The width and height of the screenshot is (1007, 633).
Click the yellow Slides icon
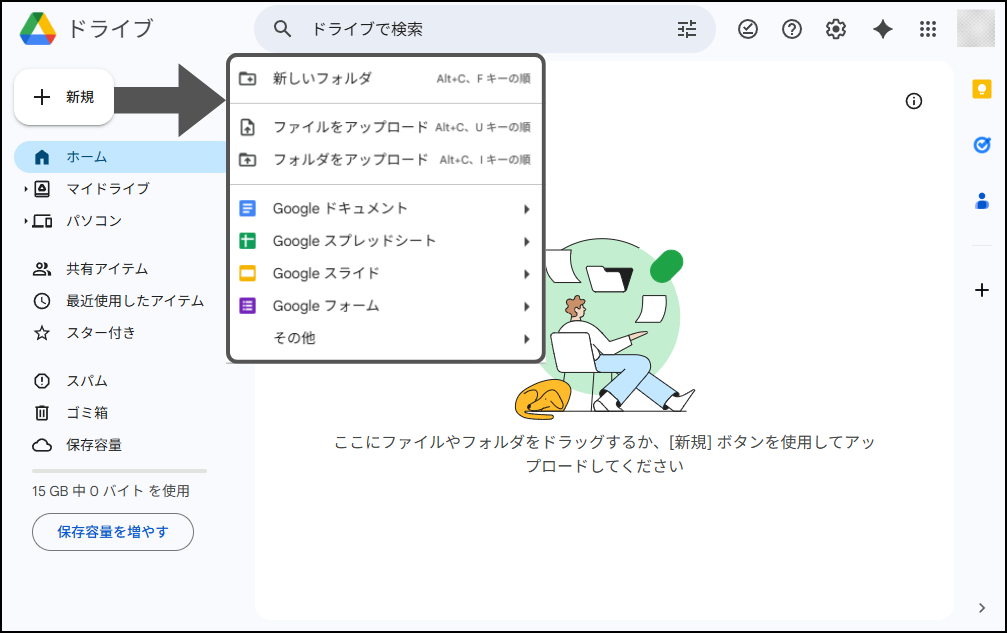[247, 273]
